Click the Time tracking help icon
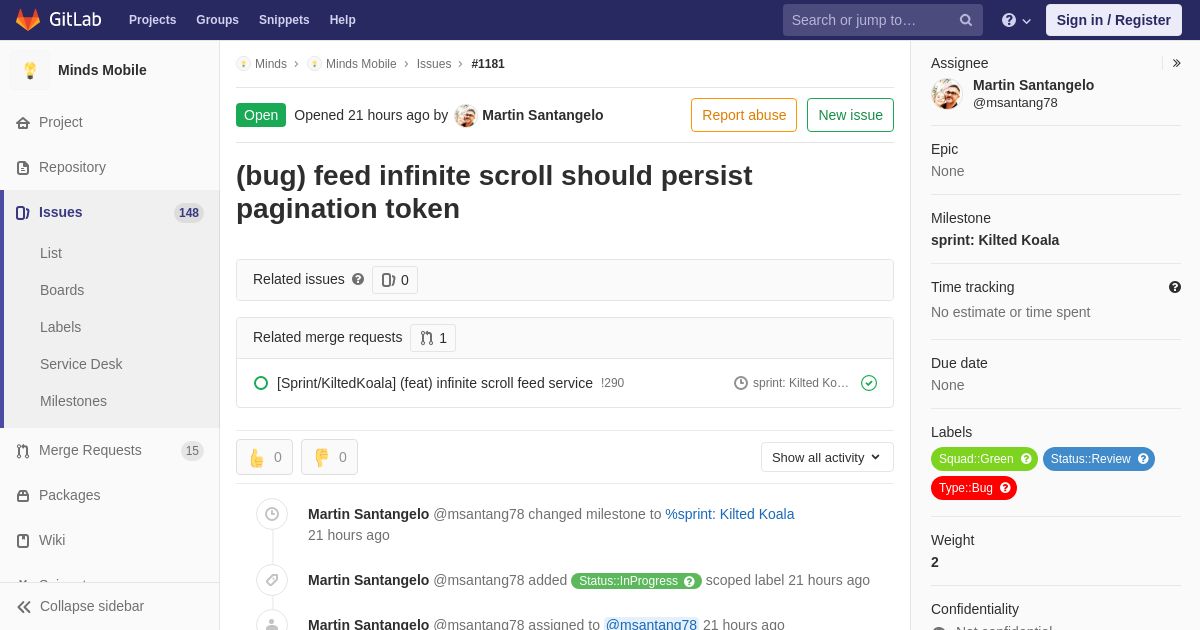This screenshot has width=1200, height=630. coord(1175,287)
